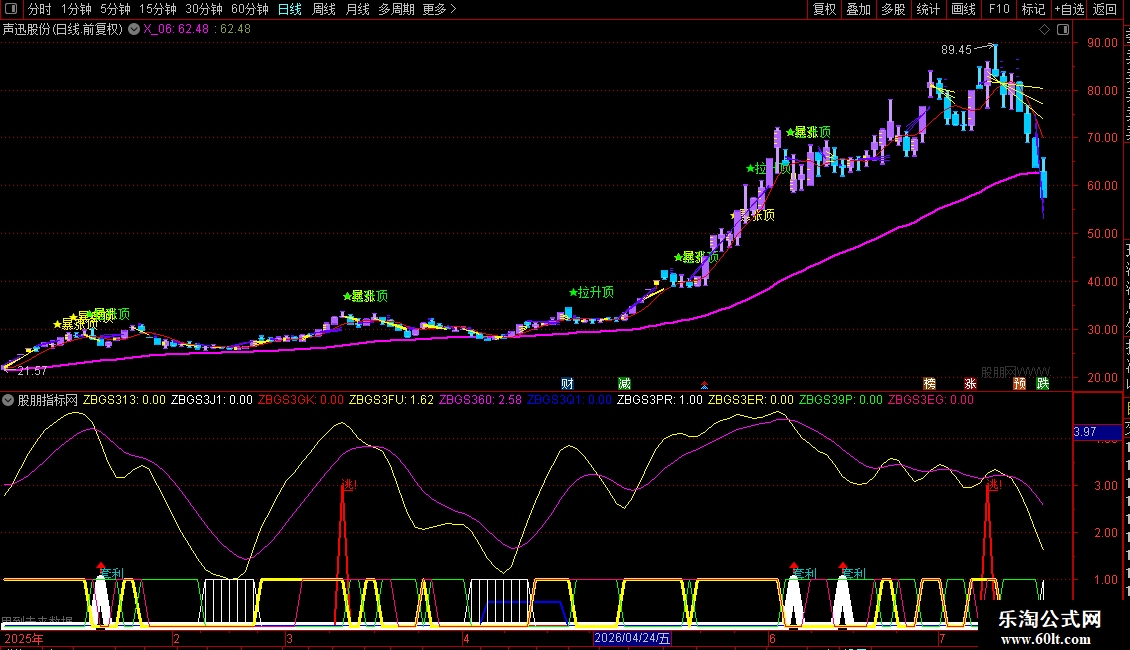
Task: Click the ZBGS39P: 0.00 value label
Action: 840,400
